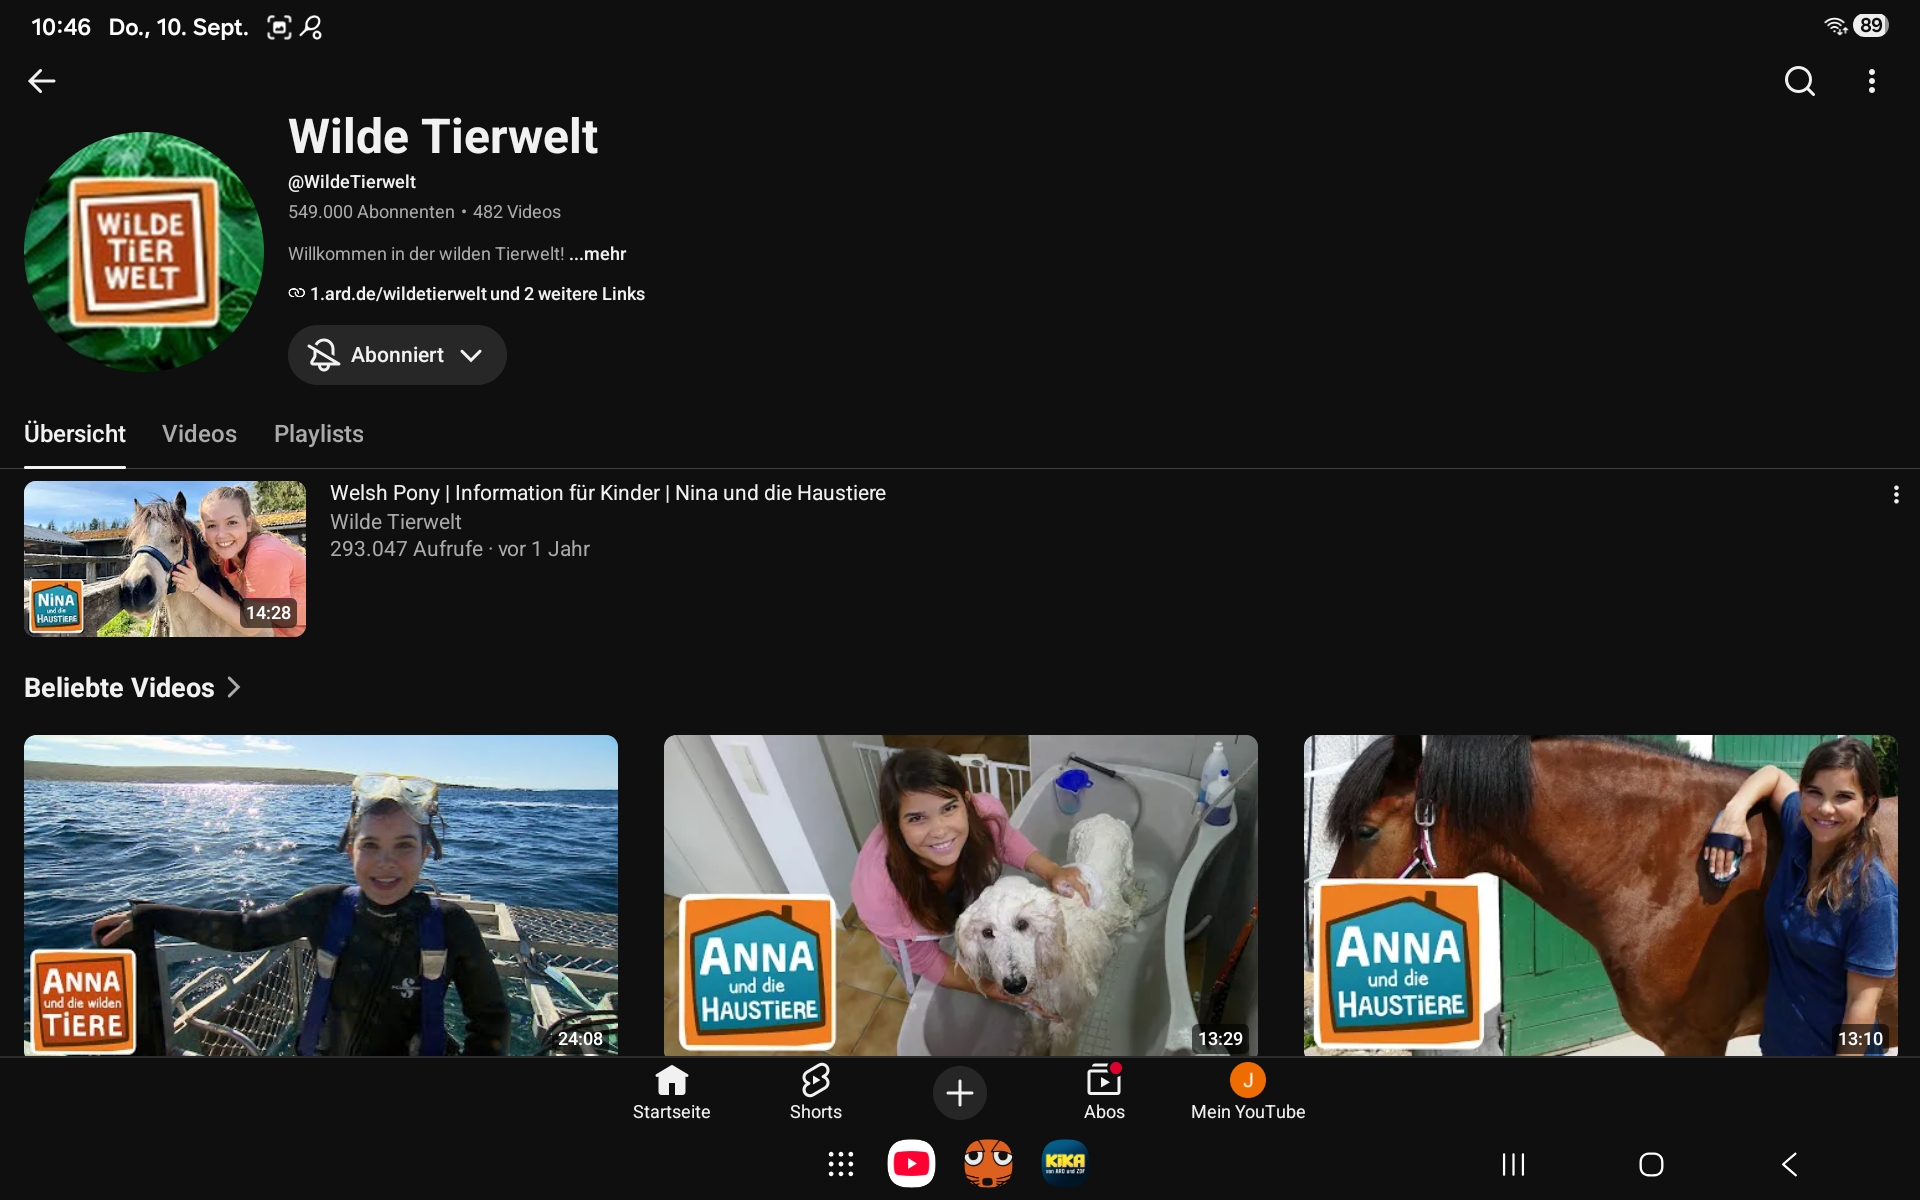Tap the screen capture status icon
The height and width of the screenshot is (1200, 1920).
tap(279, 27)
